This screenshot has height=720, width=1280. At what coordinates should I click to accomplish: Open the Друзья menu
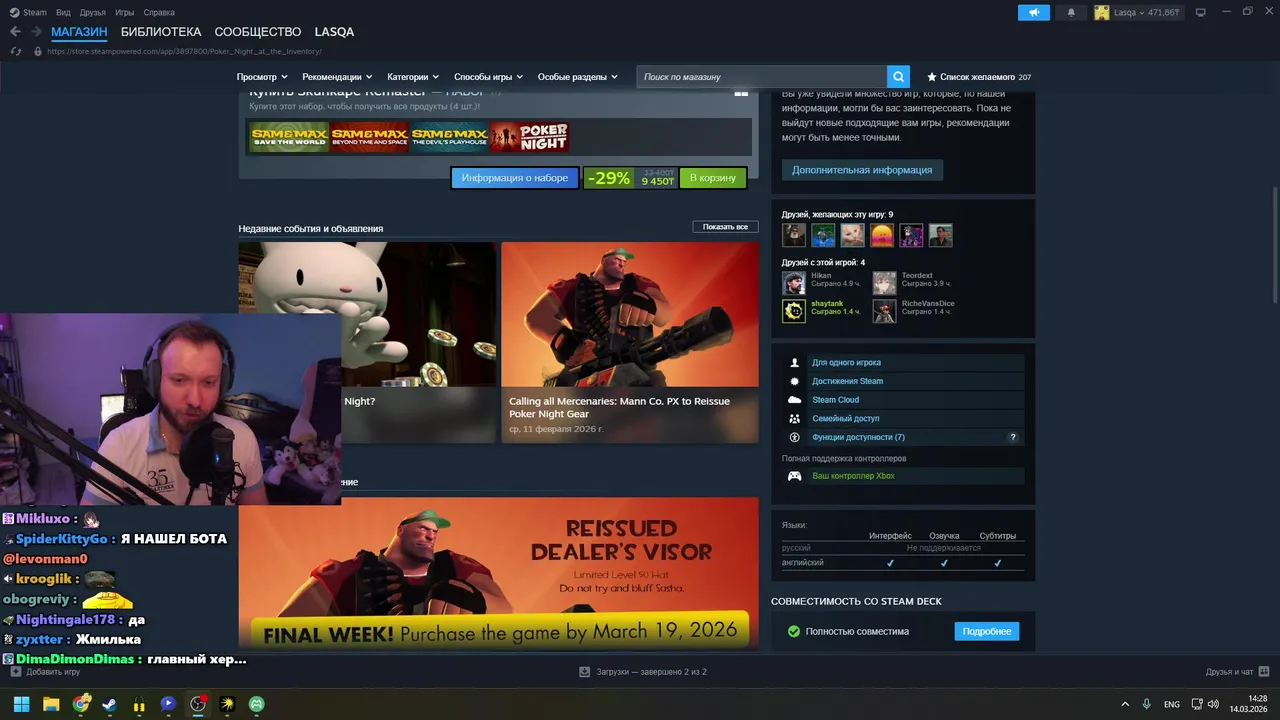point(93,12)
